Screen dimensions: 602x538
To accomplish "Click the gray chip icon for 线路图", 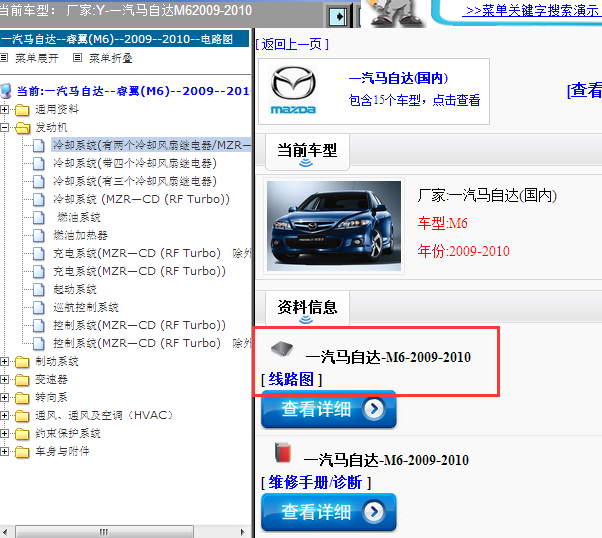I will tap(282, 349).
